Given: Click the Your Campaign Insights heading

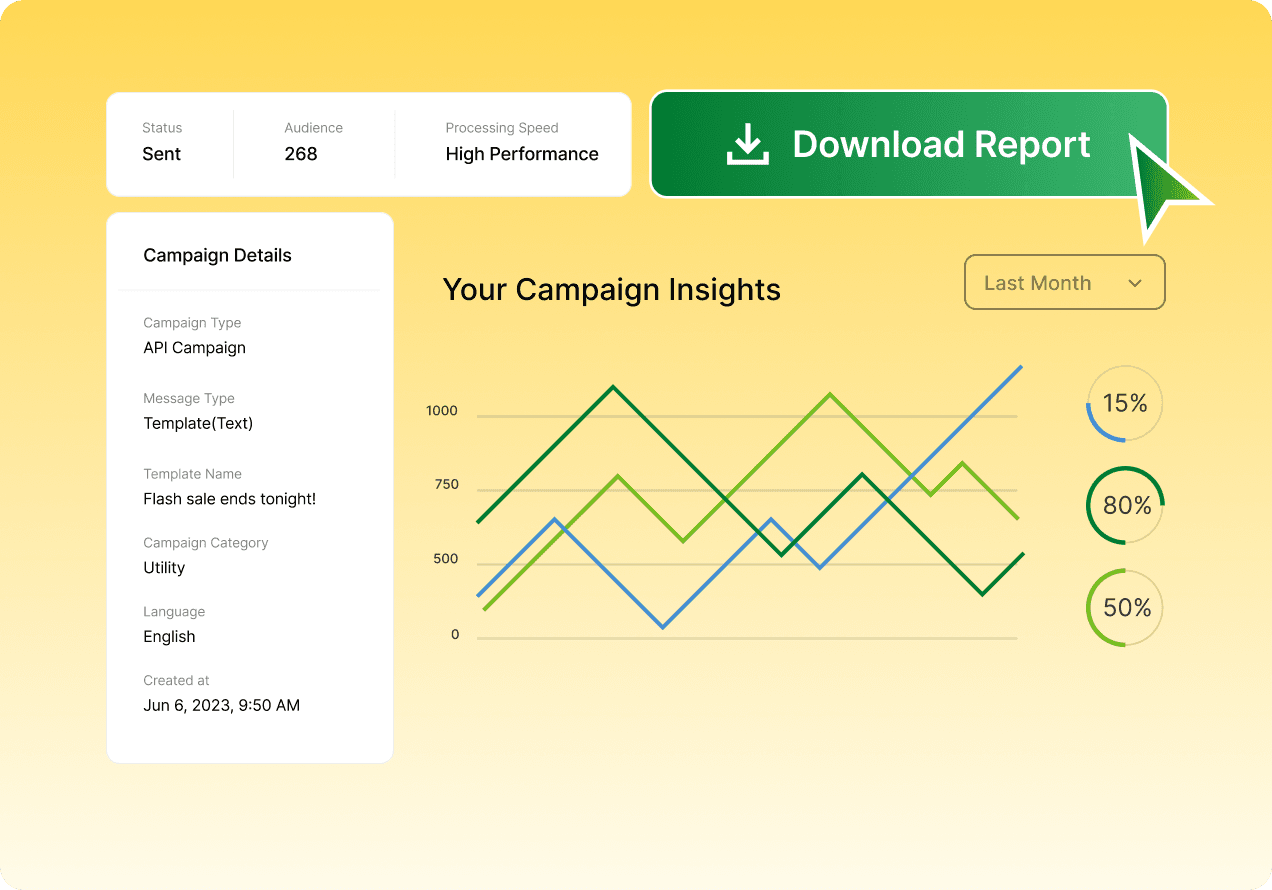Looking at the screenshot, I should [612, 289].
